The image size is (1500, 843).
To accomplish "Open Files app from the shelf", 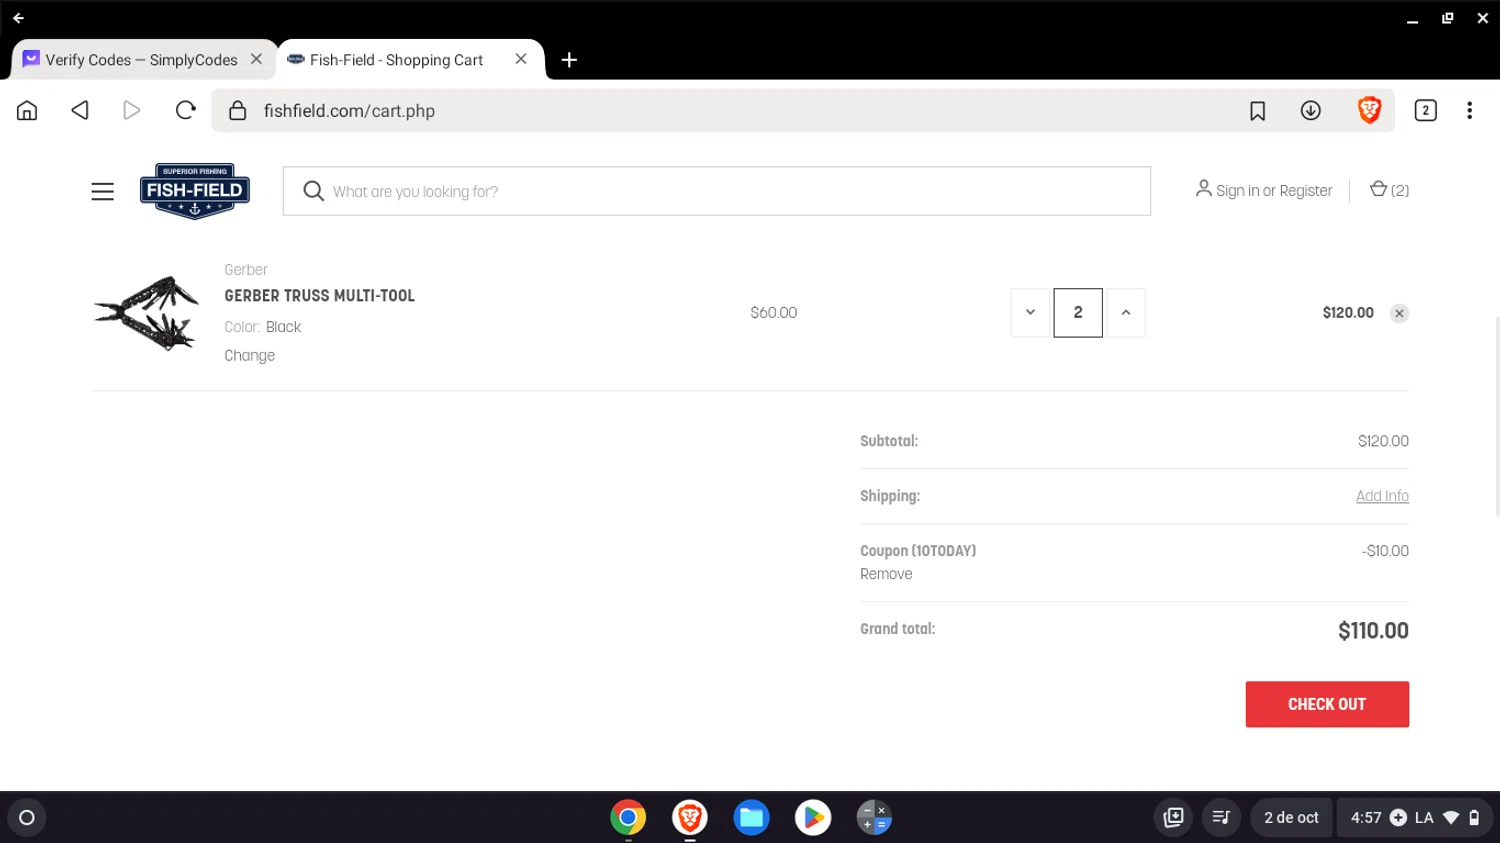I will 751,818.
